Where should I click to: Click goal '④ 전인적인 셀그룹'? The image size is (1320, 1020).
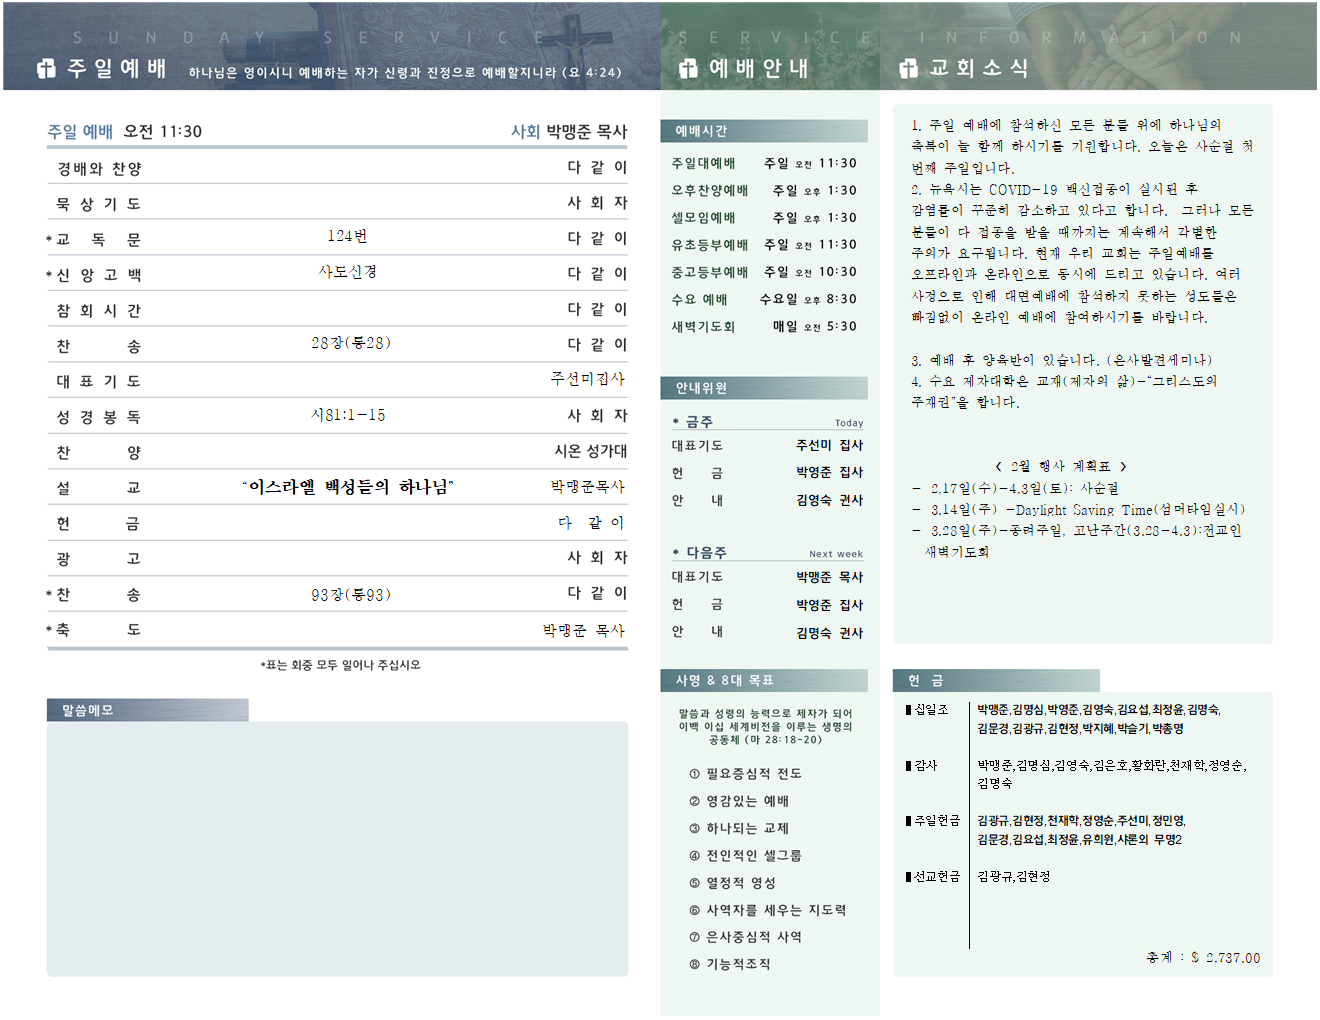[745, 856]
